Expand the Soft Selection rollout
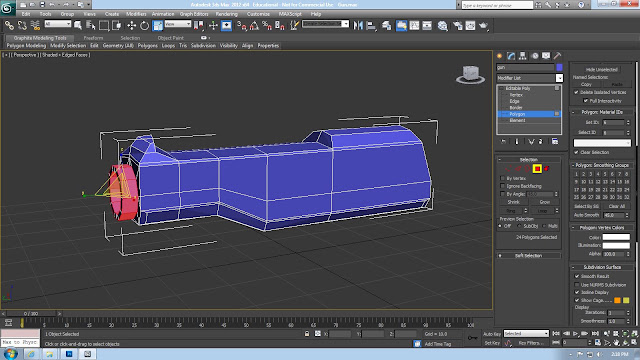 (529, 256)
